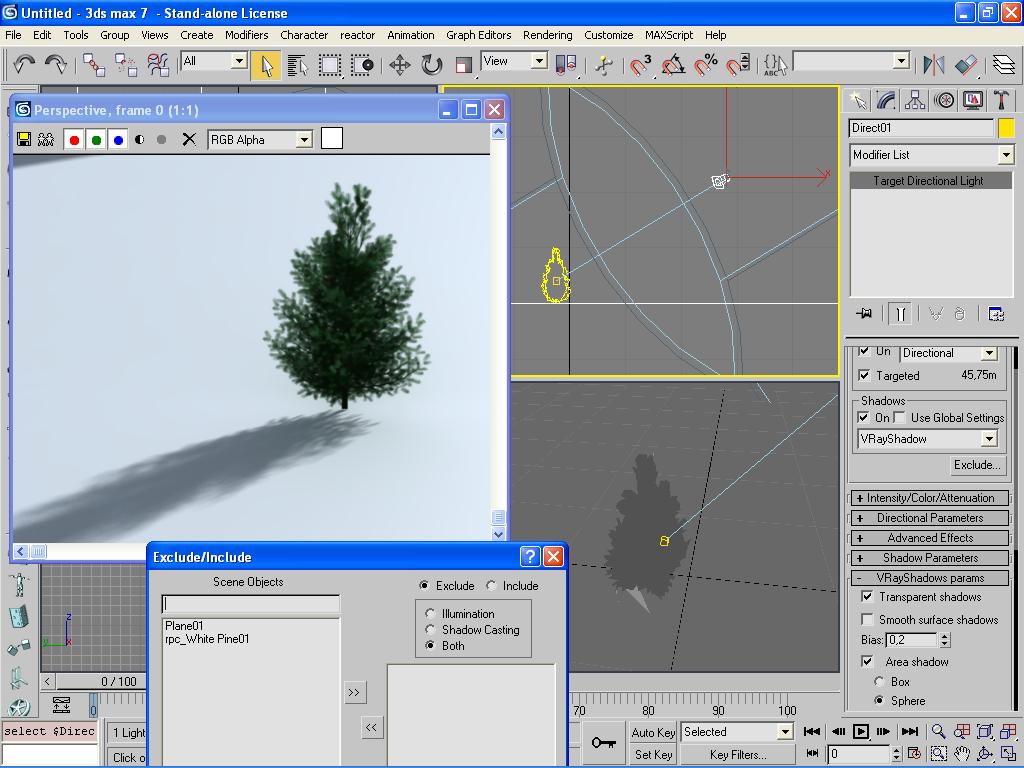Open the Modifiers menu
The height and width of the screenshot is (768, 1024).
(x=246, y=35)
